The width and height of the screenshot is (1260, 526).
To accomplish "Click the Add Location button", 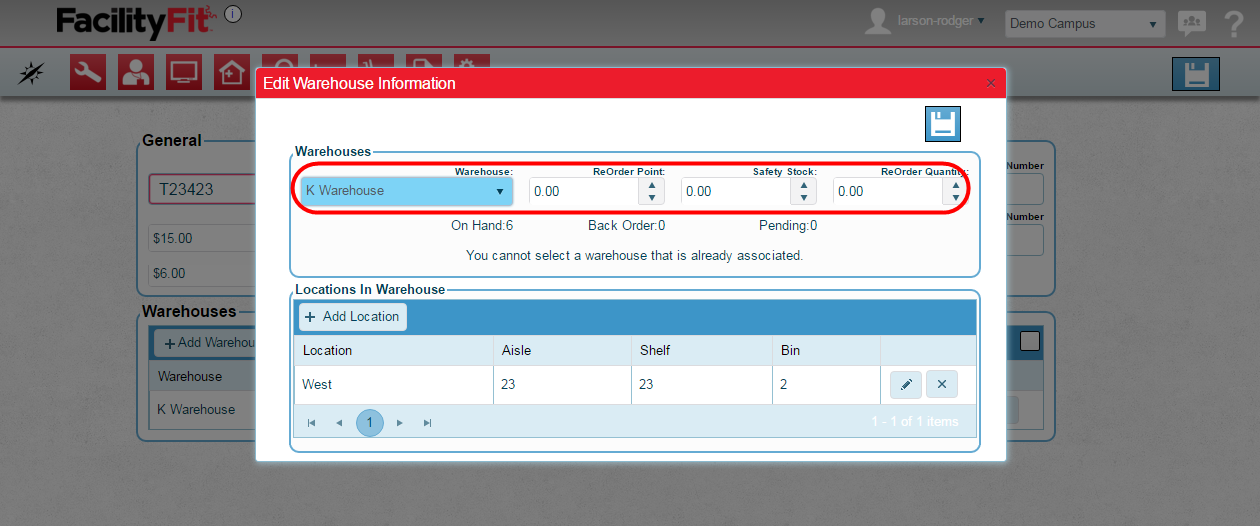I will 352,317.
